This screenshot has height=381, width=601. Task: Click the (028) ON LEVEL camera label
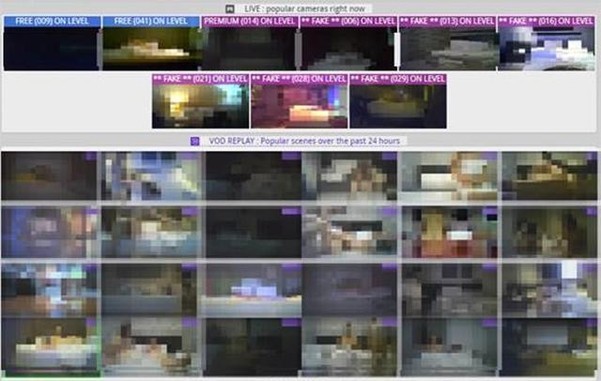(299, 79)
